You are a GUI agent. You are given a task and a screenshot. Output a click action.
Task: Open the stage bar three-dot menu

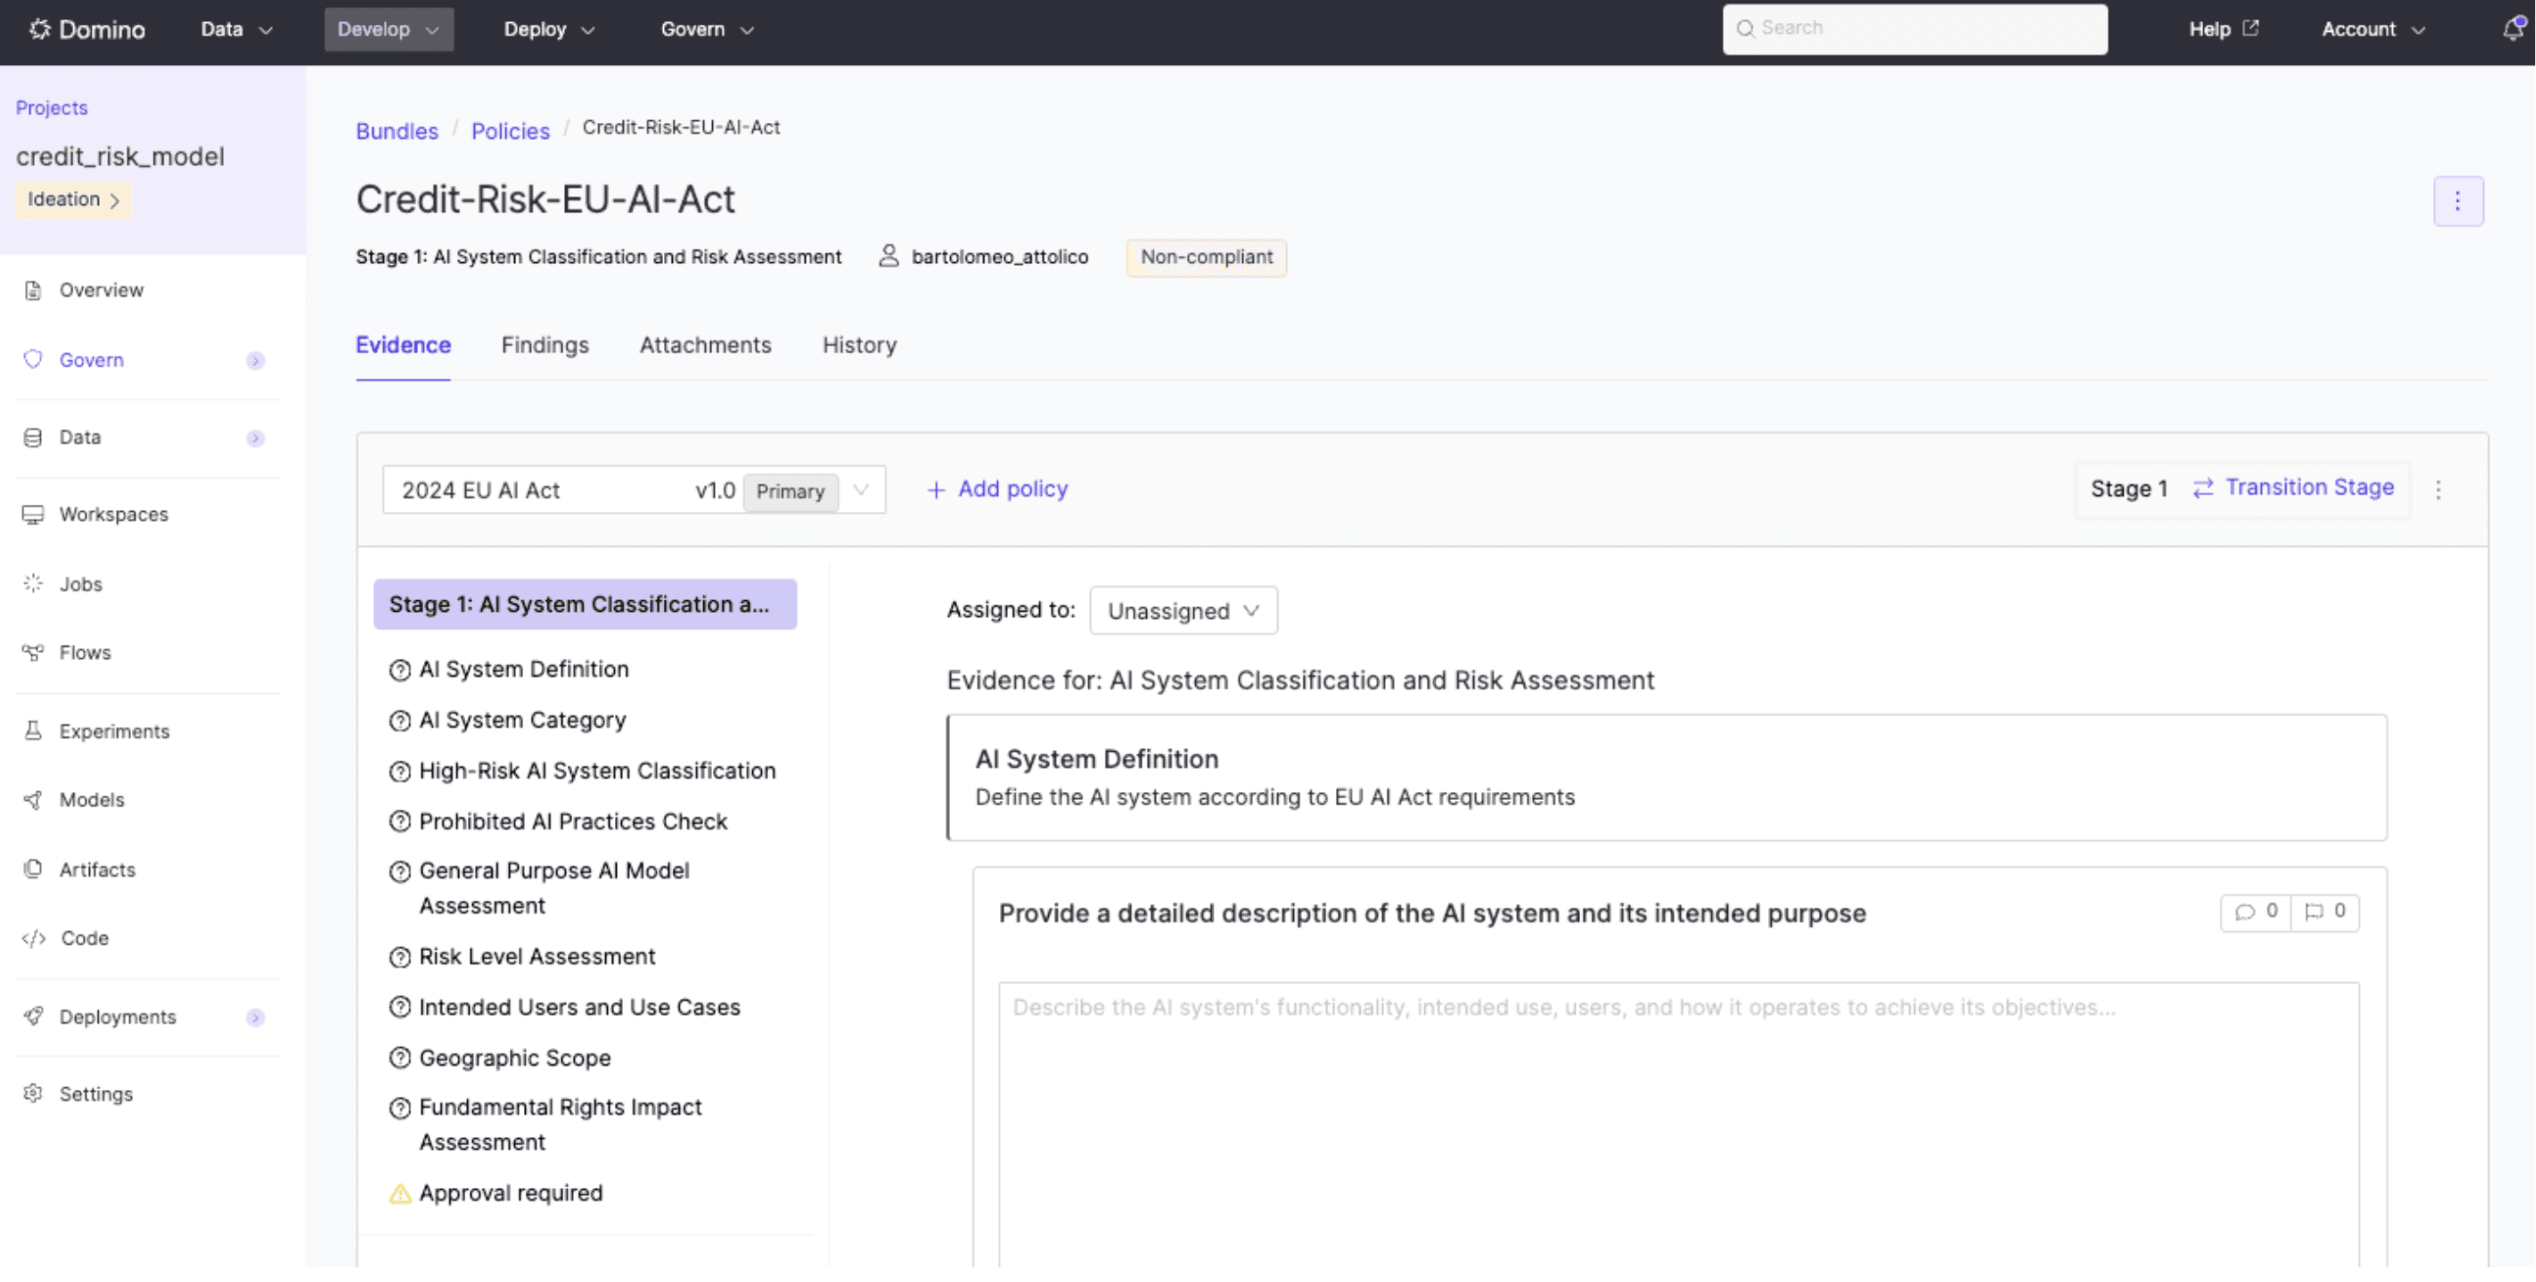tap(2438, 490)
